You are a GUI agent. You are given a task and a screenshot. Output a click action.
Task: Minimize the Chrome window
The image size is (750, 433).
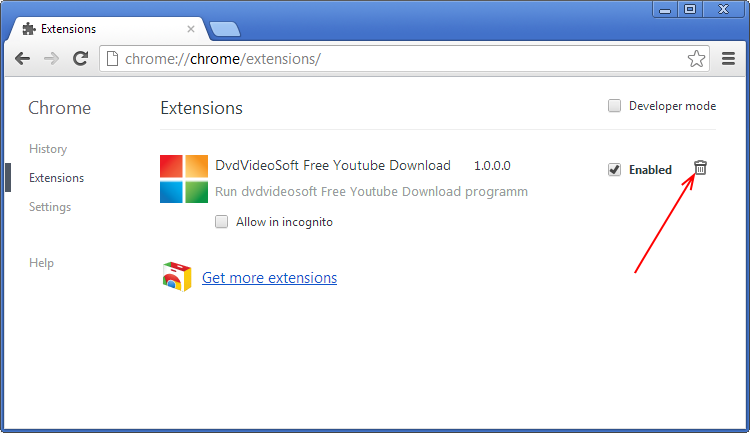click(x=665, y=9)
